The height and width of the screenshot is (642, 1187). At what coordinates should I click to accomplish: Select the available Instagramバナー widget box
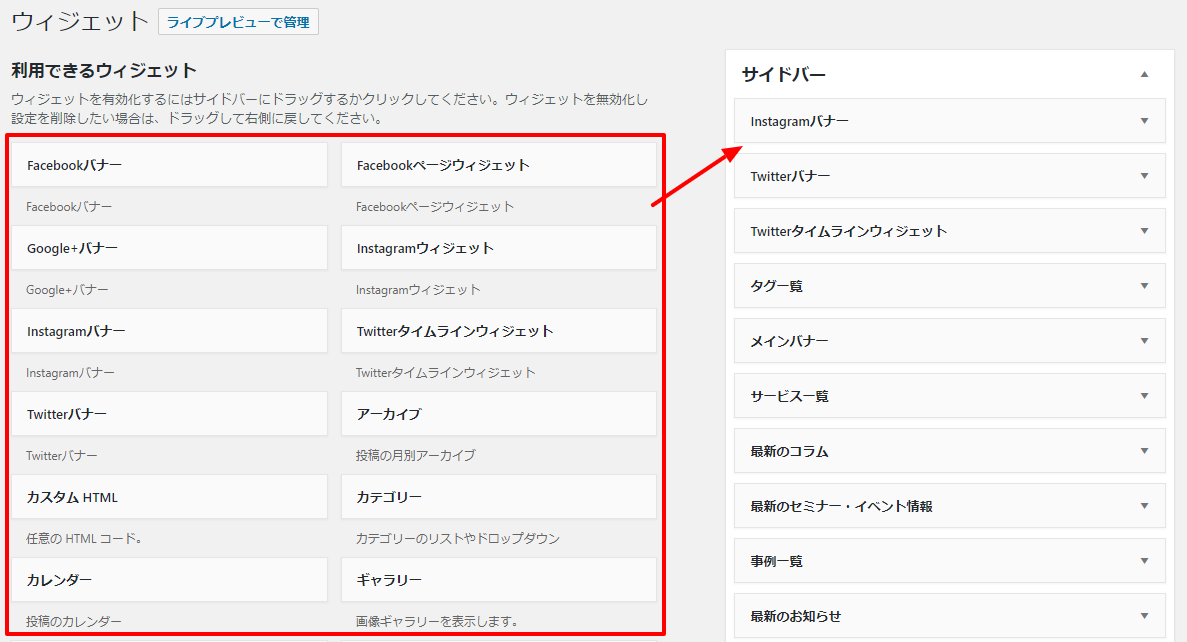[170, 331]
